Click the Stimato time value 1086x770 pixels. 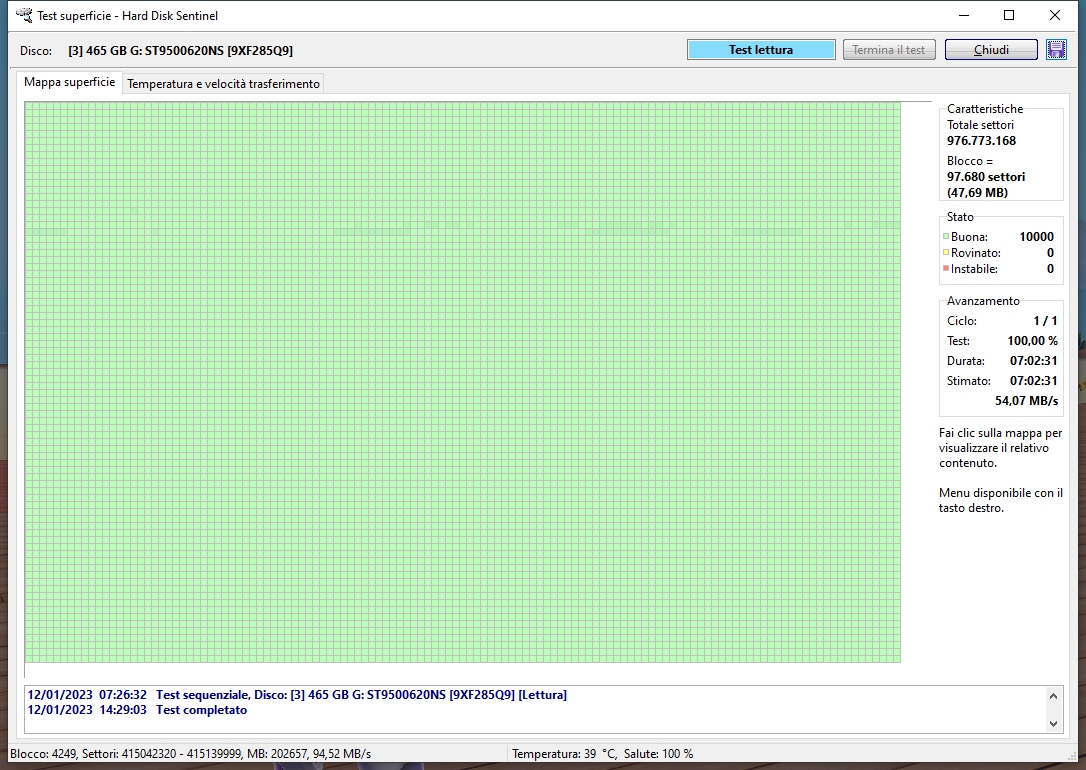tap(1033, 381)
